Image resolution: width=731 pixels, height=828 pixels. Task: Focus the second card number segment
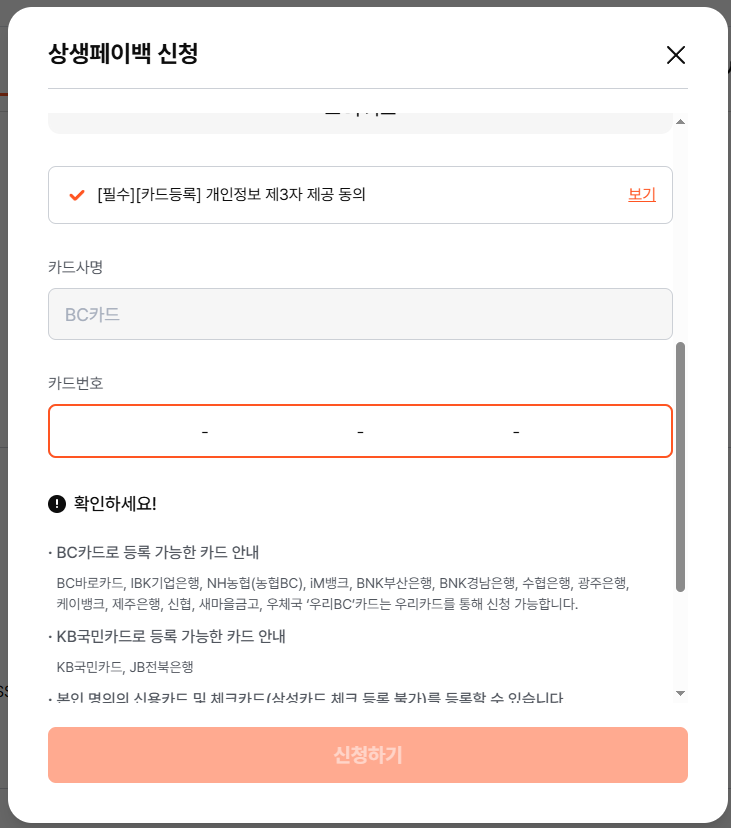point(282,431)
